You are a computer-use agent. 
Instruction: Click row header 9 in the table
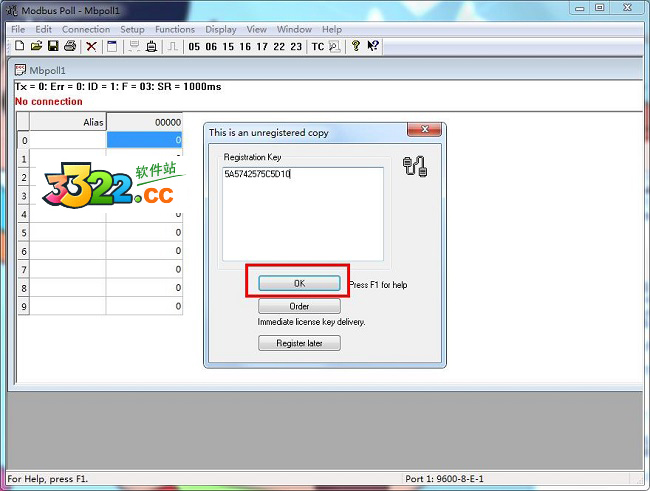(24, 306)
